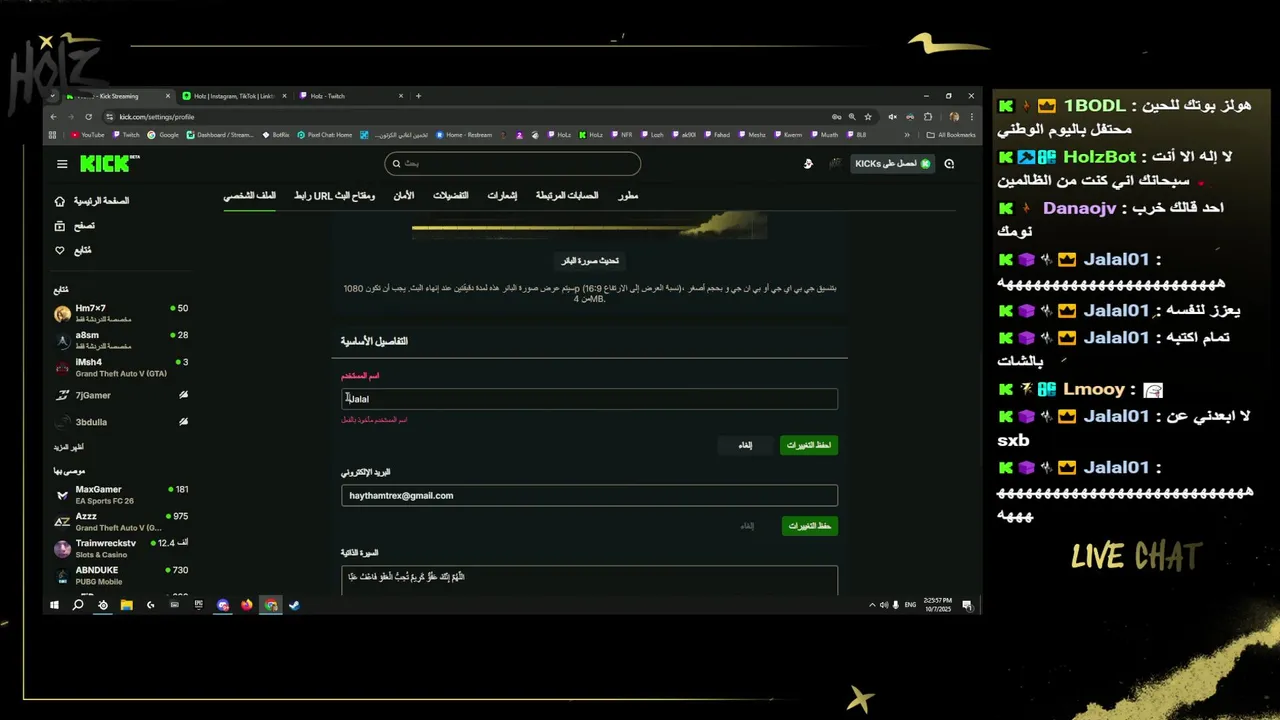Click the Update banner image button

[590, 261]
